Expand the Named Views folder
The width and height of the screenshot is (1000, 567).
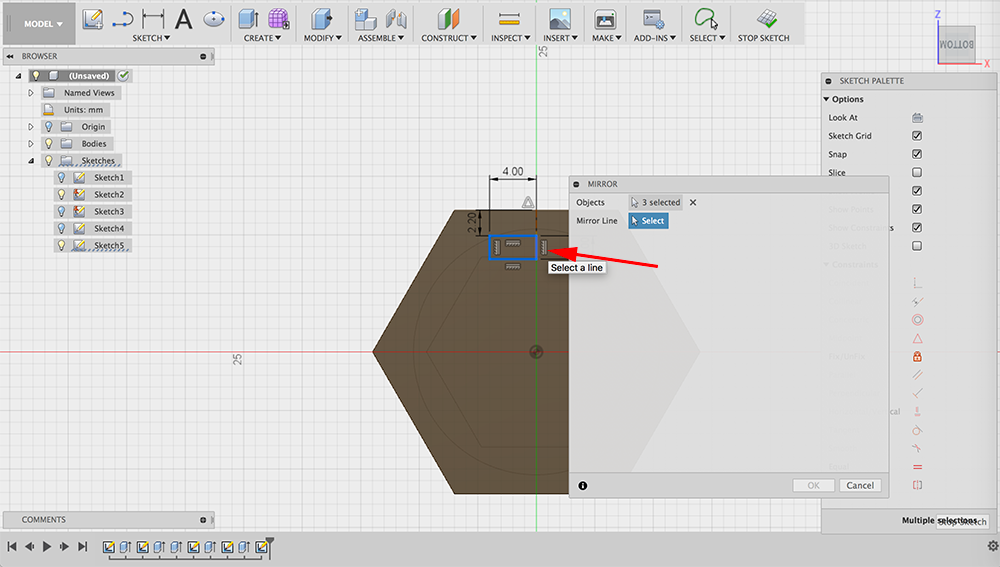click(x=30, y=92)
